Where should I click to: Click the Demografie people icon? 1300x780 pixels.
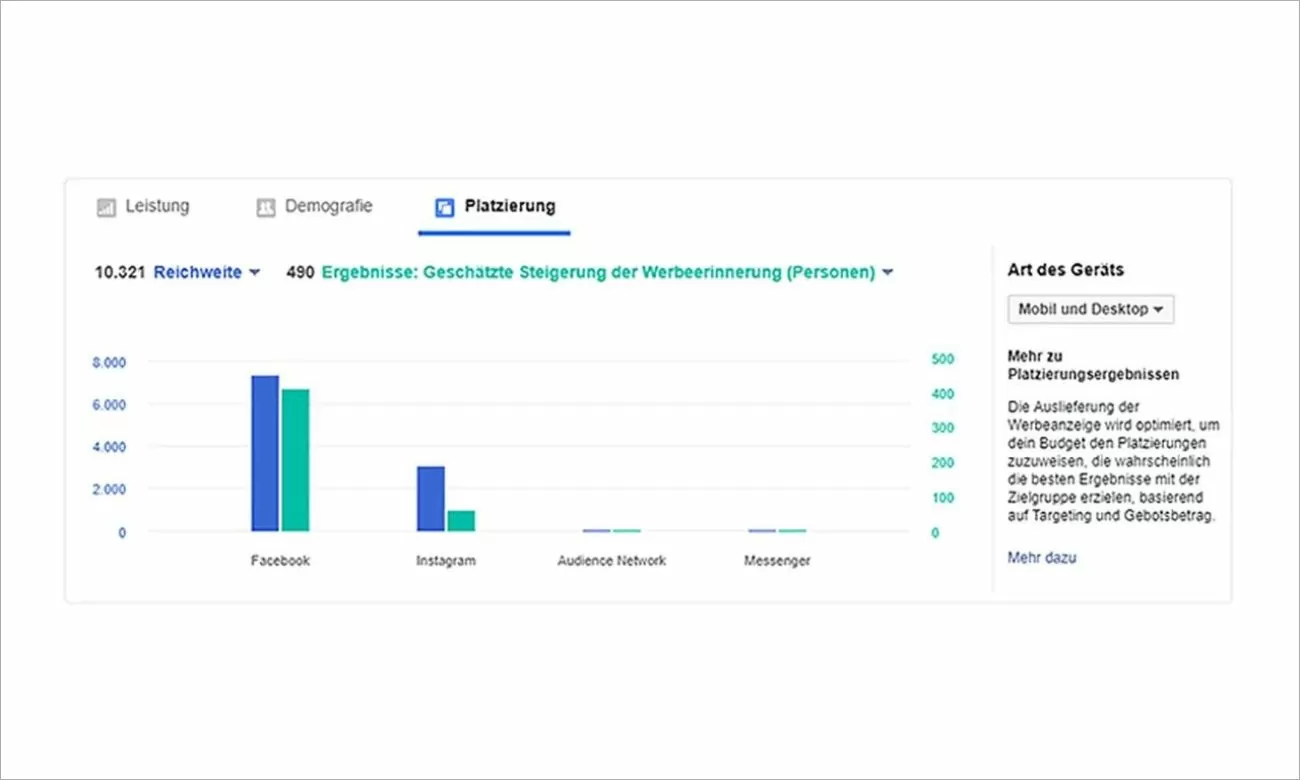(x=265, y=206)
